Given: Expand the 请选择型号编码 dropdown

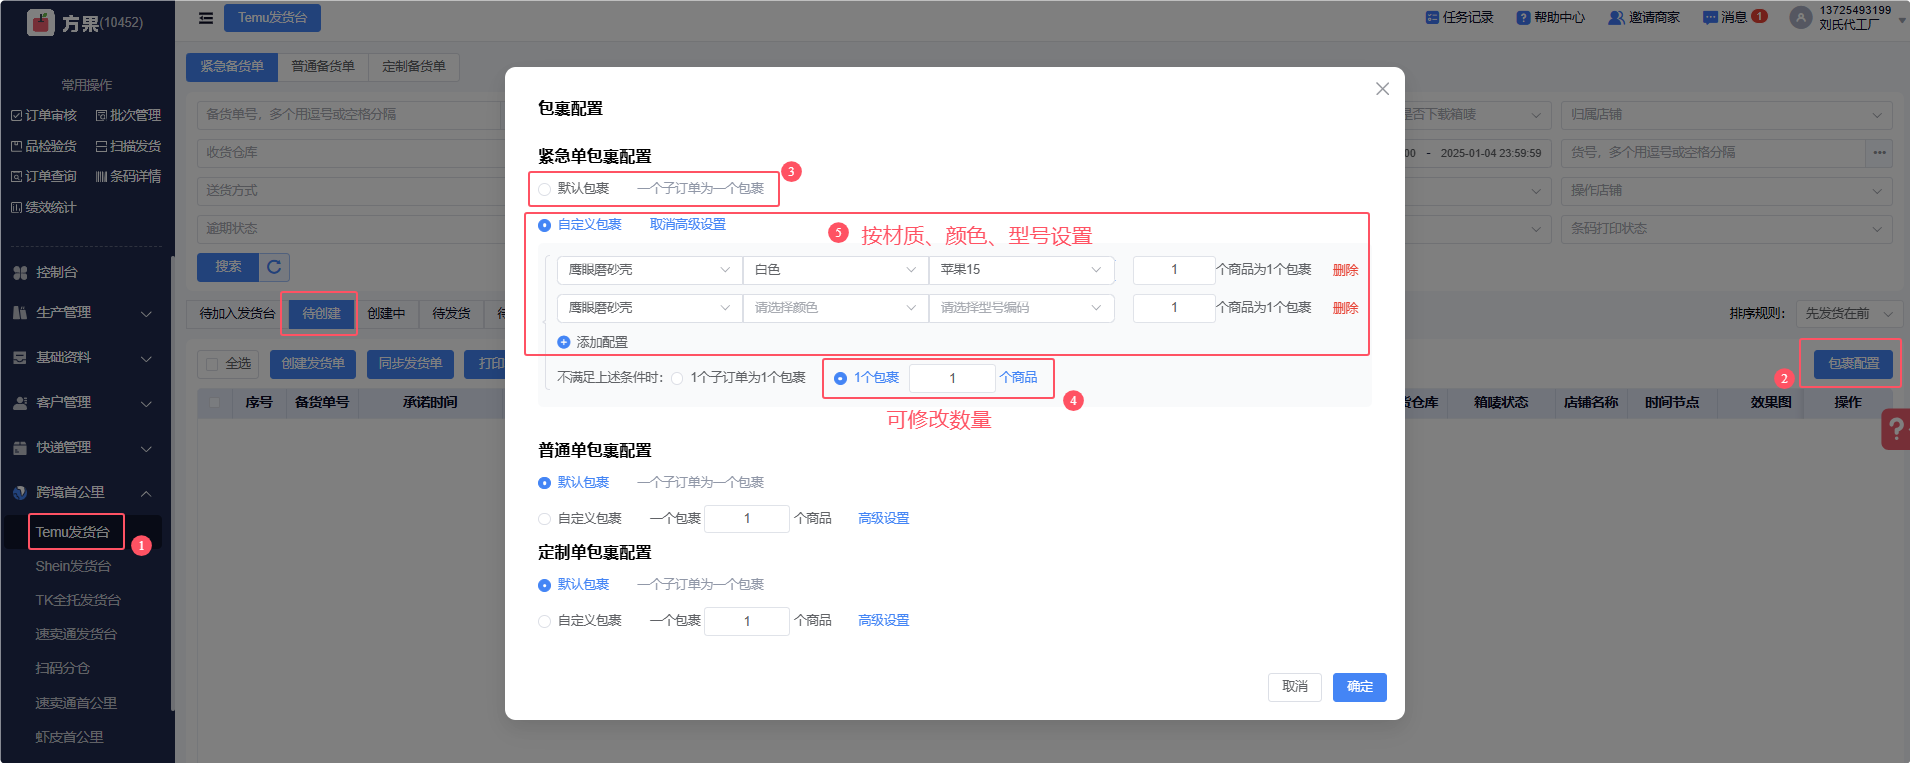Looking at the screenshot, I should pyautogui.click(x=1020, y=308).
